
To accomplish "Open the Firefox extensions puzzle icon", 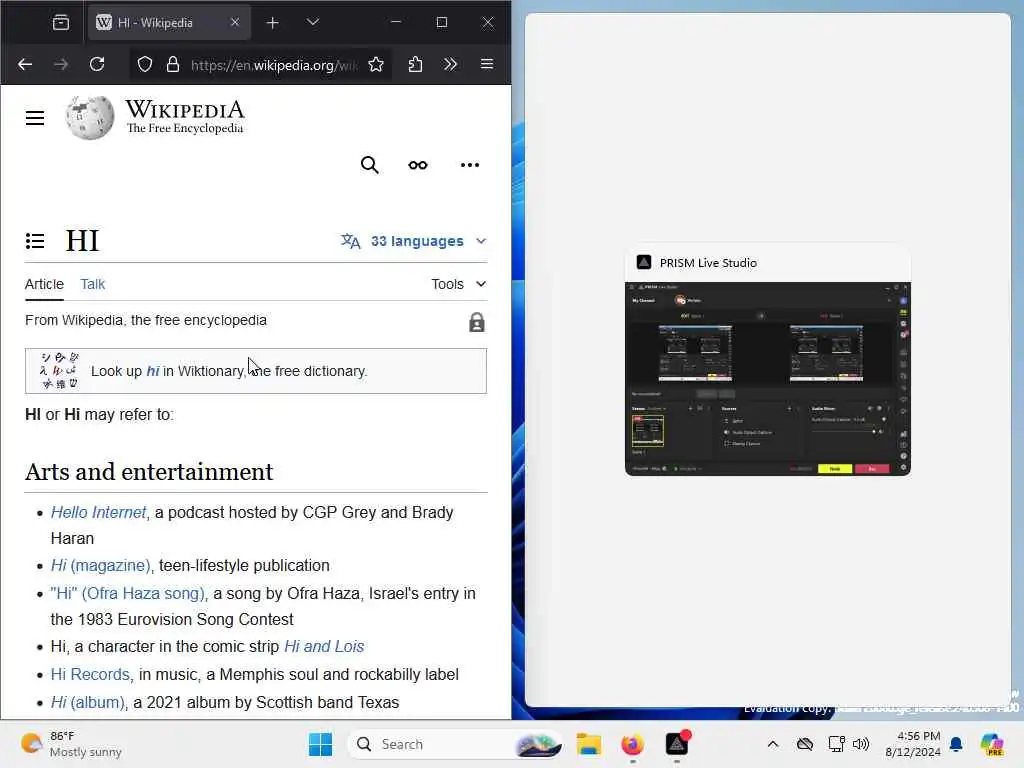I will pos(415,64).
